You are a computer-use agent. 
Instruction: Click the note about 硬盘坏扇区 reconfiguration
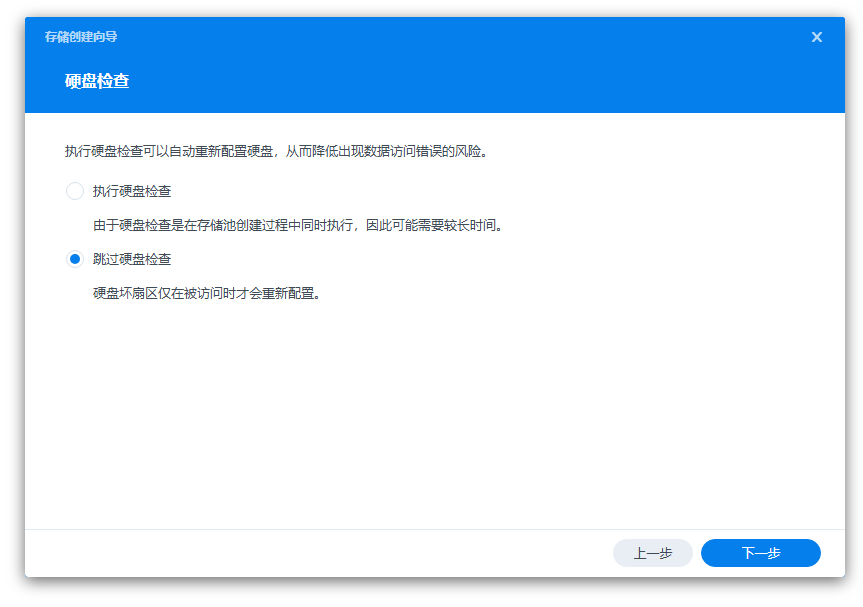click(206, 293)
